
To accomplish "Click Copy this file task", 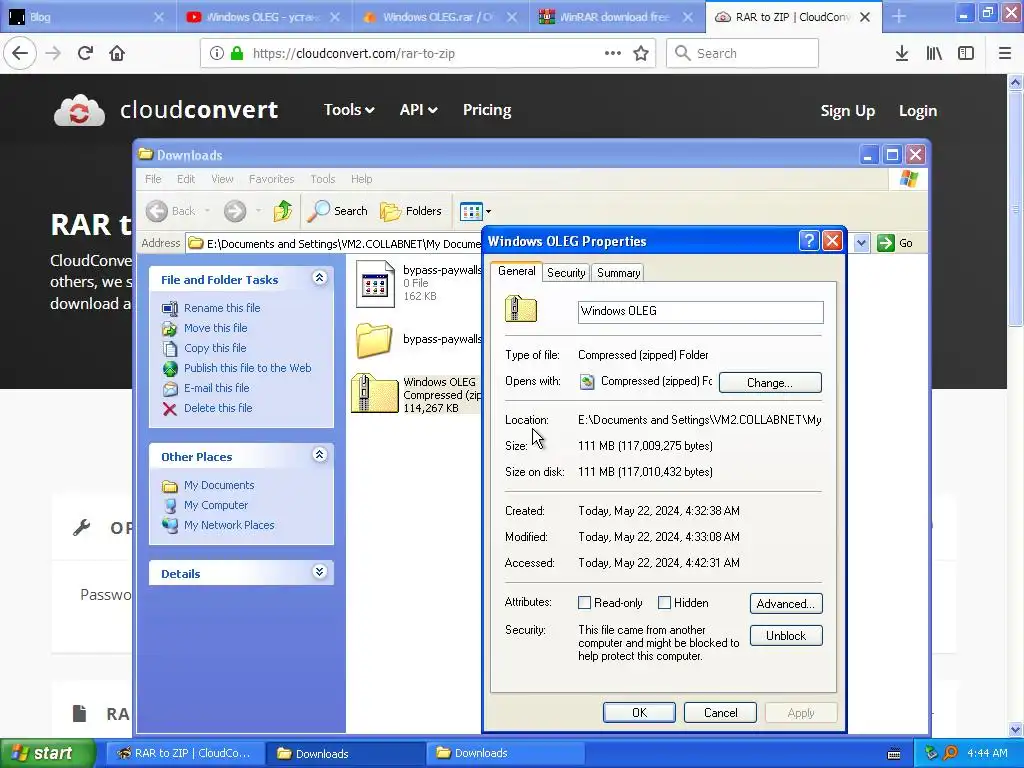I will point(215,348).
